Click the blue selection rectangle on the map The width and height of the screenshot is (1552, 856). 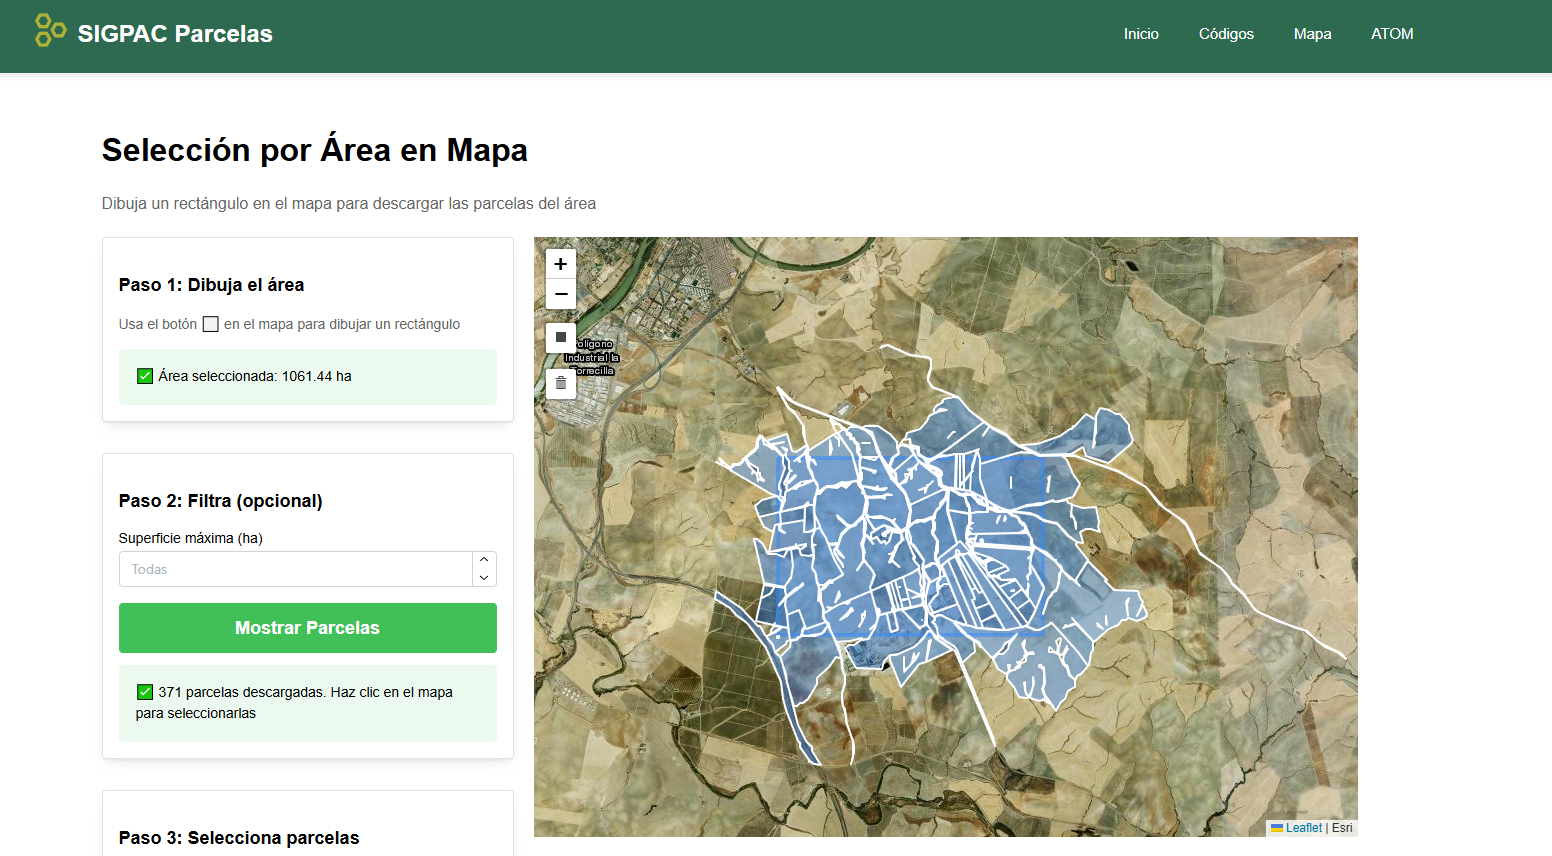[910, 545]
